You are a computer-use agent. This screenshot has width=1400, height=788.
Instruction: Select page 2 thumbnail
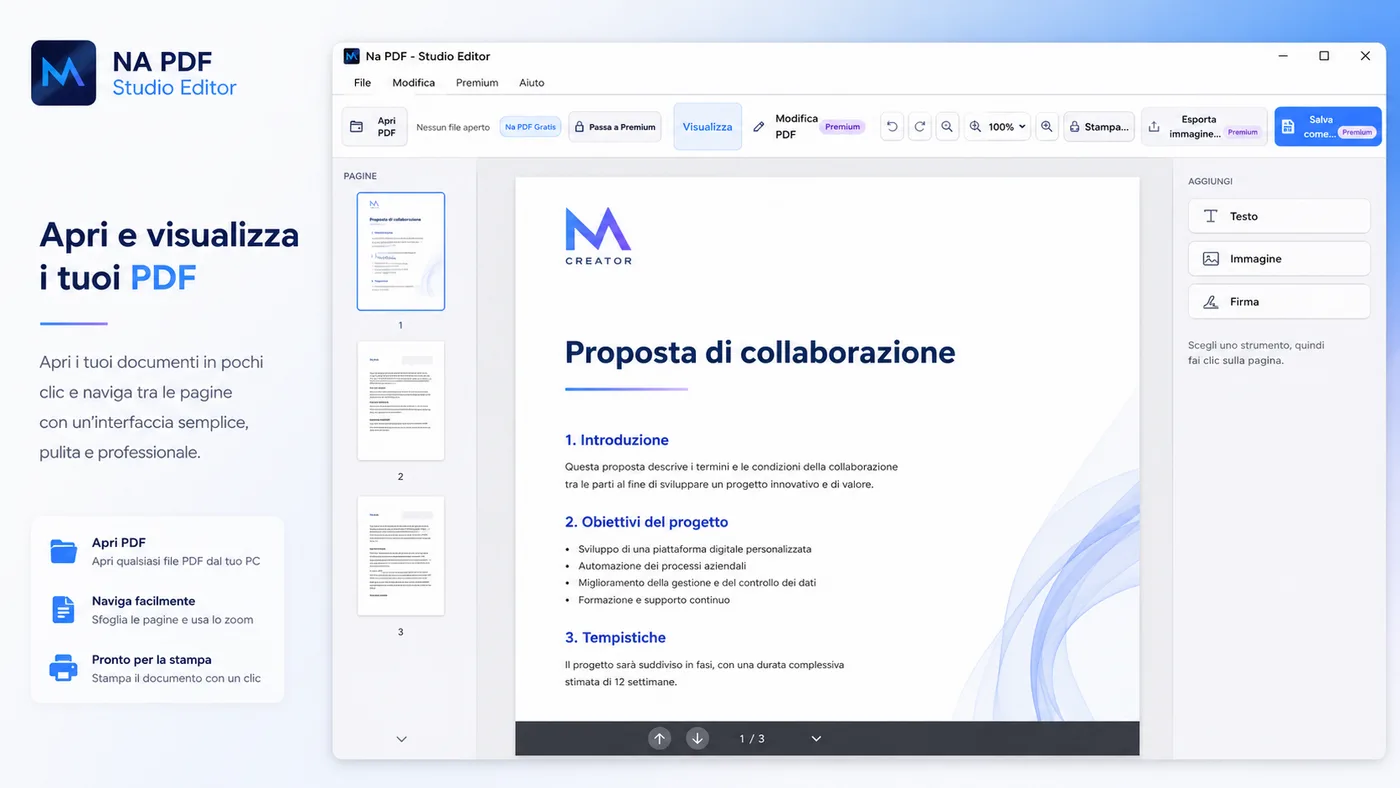[x=401, y=401]
